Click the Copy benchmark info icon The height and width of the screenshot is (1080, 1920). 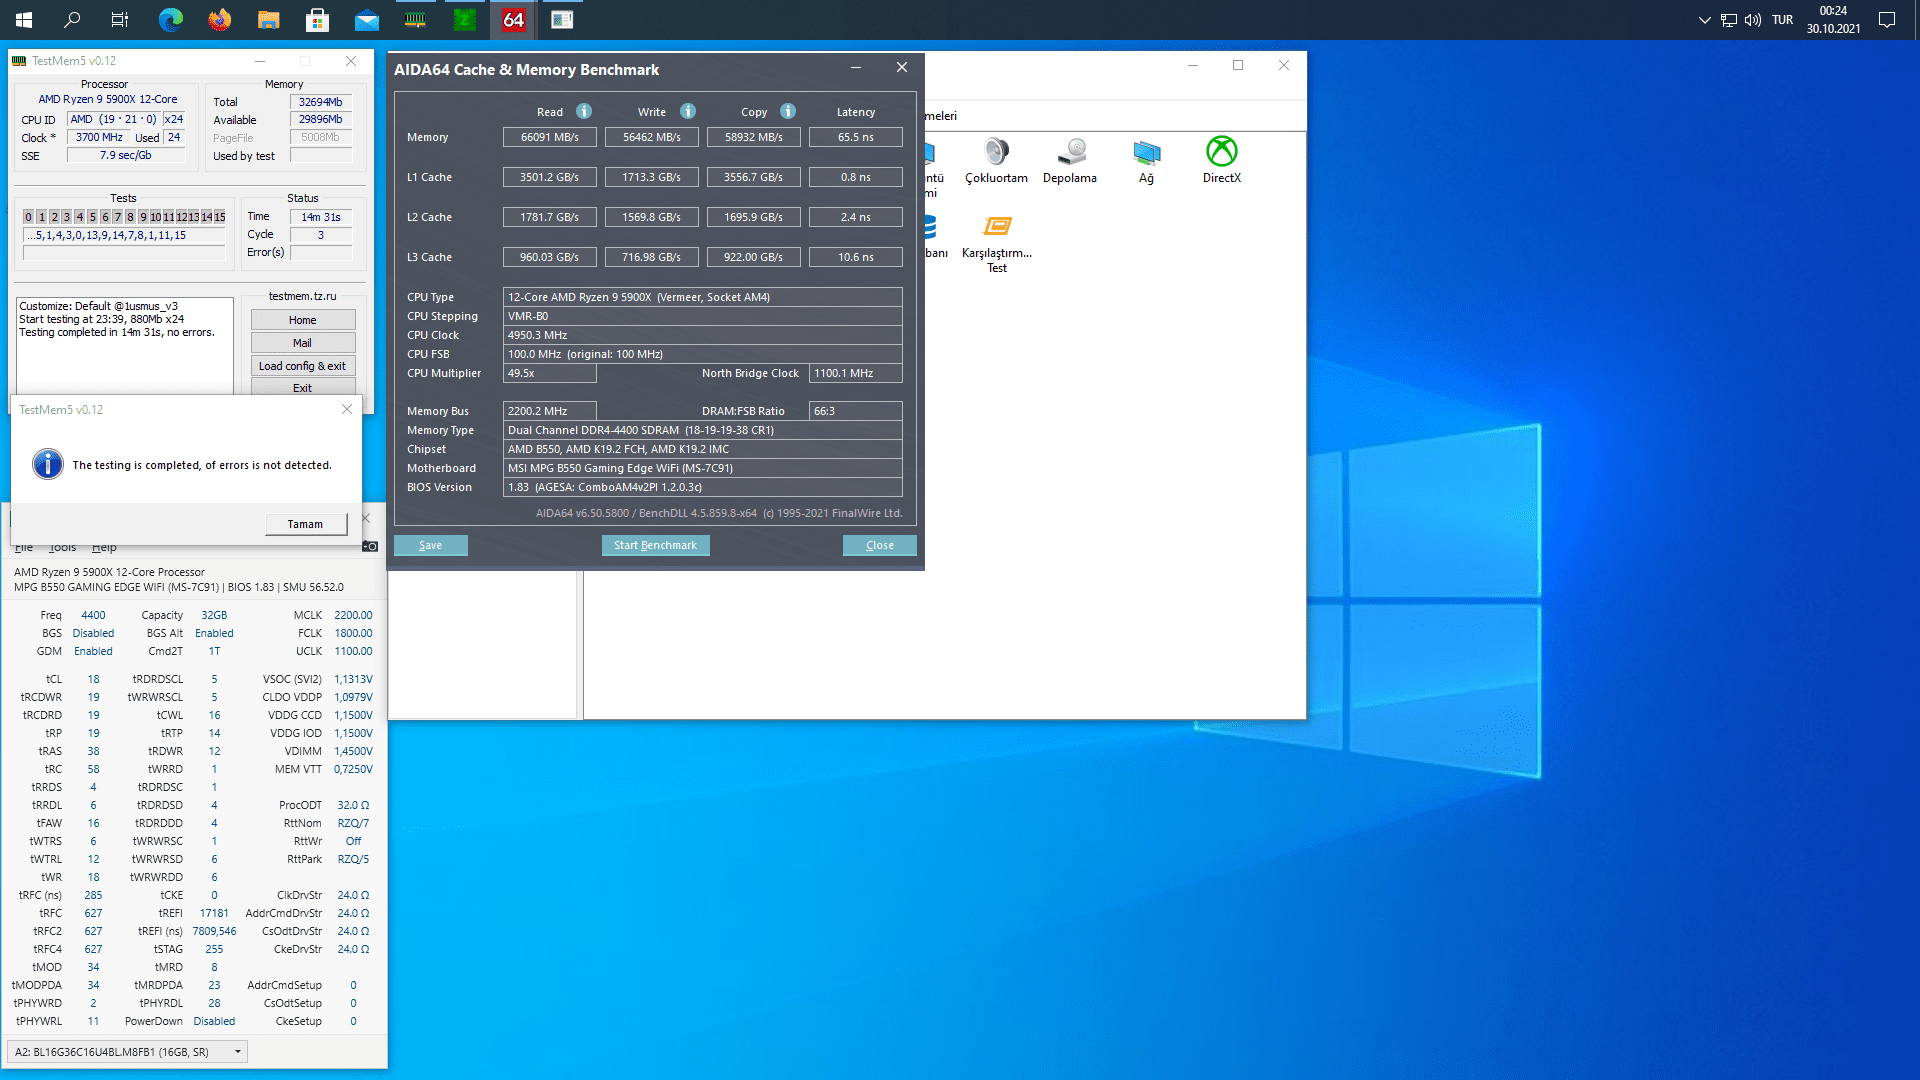(x=788, y=111)
